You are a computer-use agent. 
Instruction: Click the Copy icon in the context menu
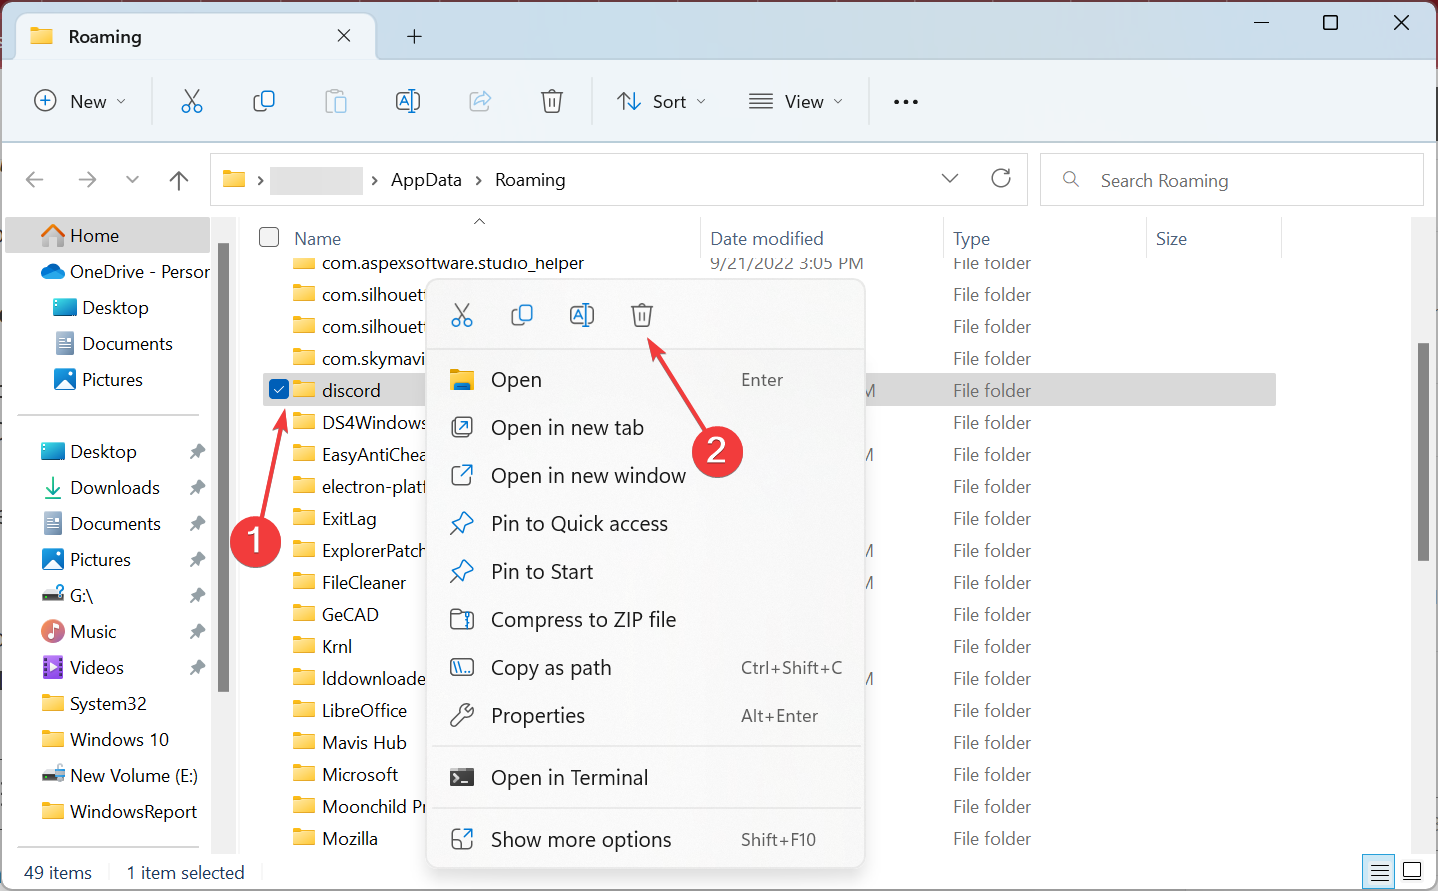point(522,316)
